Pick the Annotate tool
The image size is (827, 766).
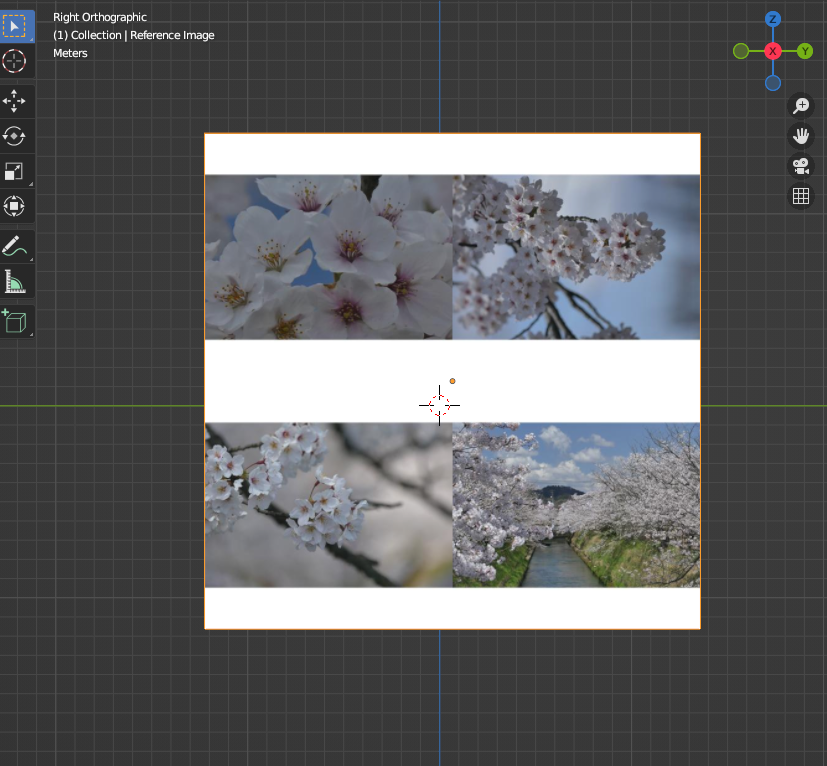14,246
